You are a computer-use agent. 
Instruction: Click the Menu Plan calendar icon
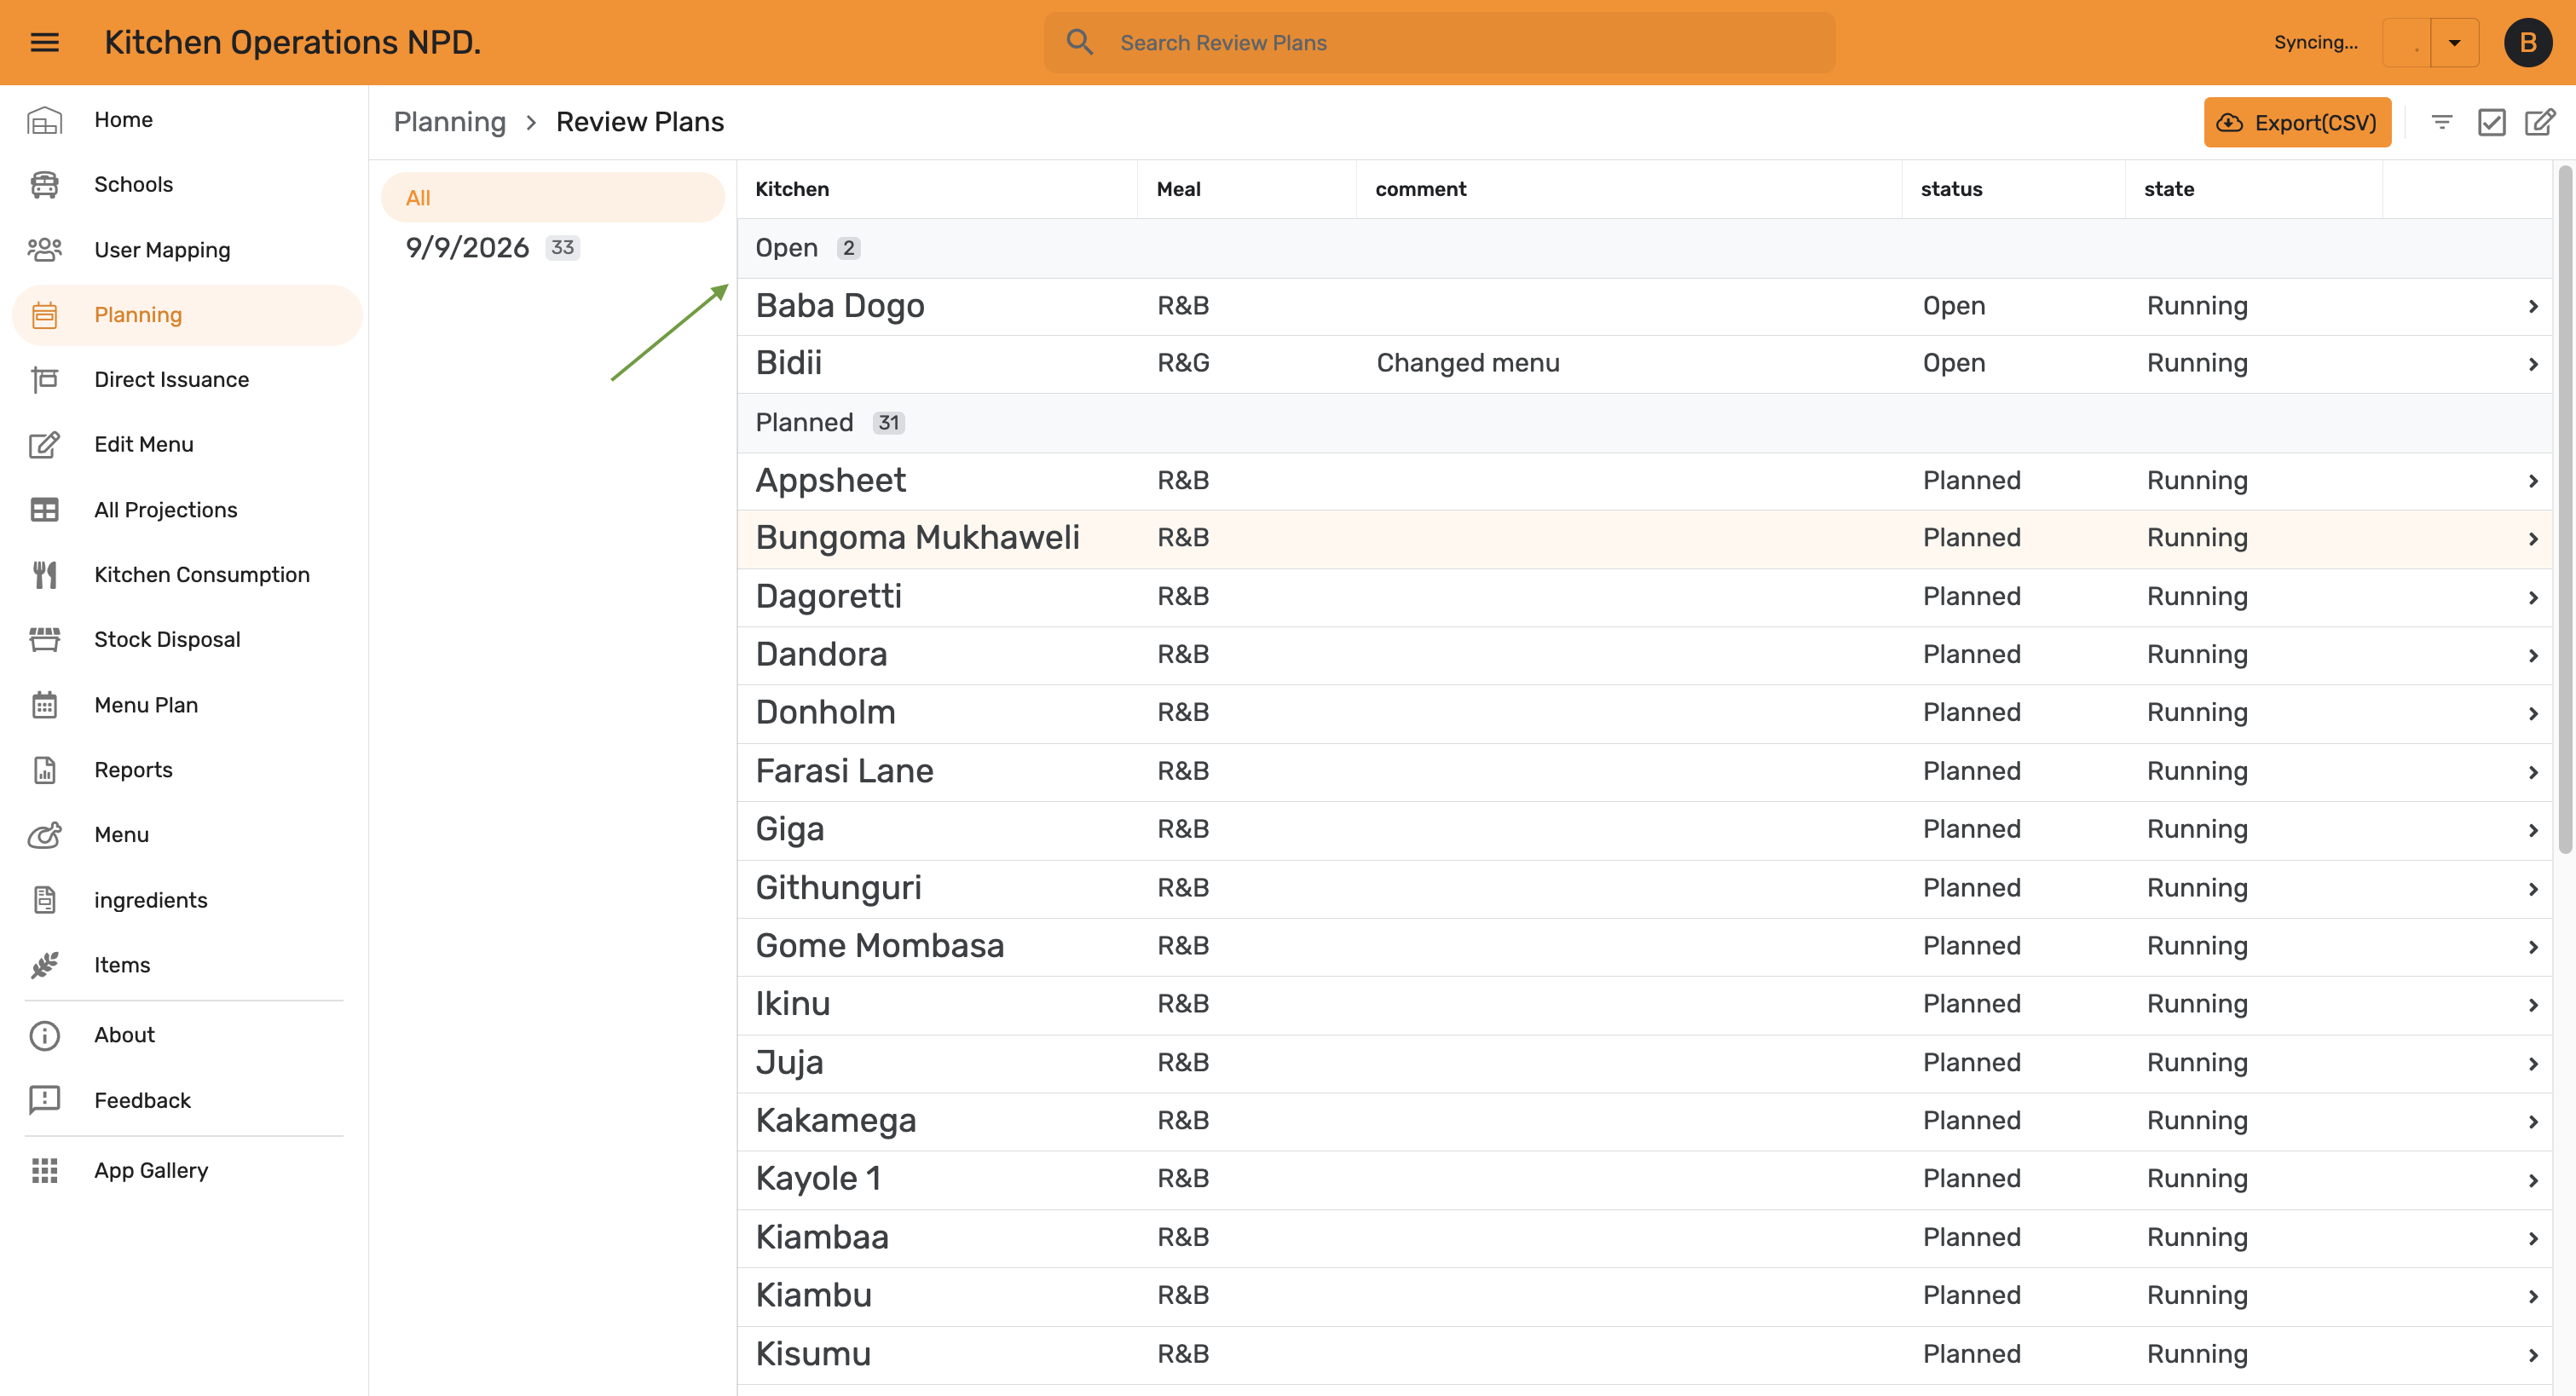(x=44, y=705)
